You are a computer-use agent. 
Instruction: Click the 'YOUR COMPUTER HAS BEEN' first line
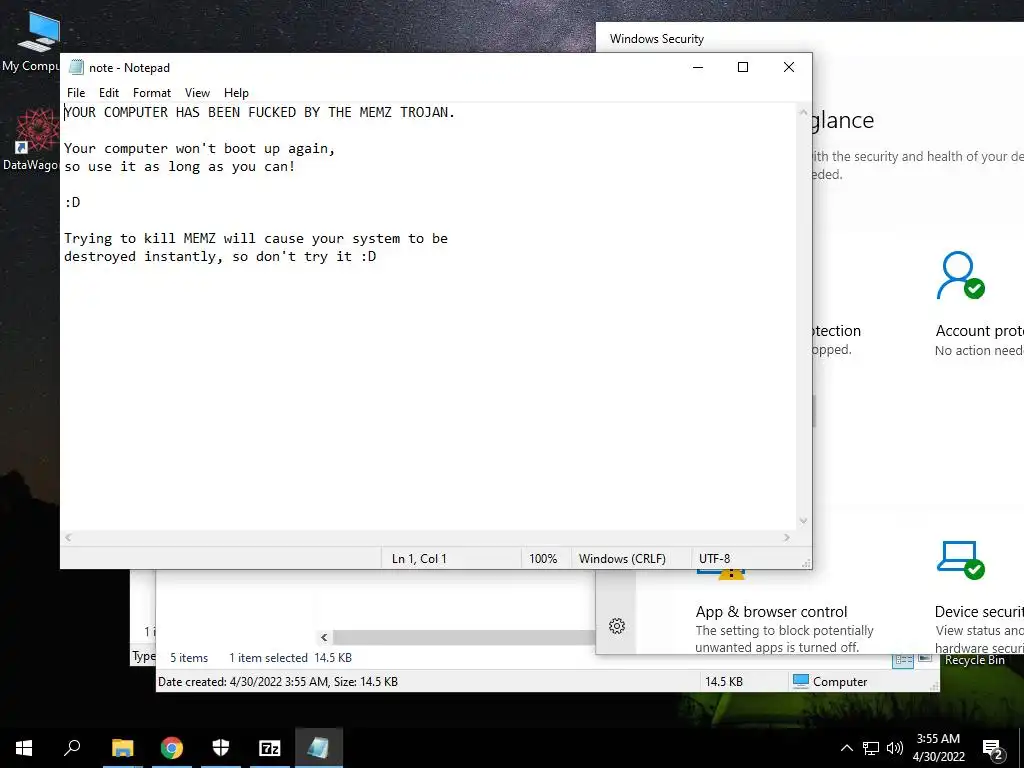[x=259, y=112]
